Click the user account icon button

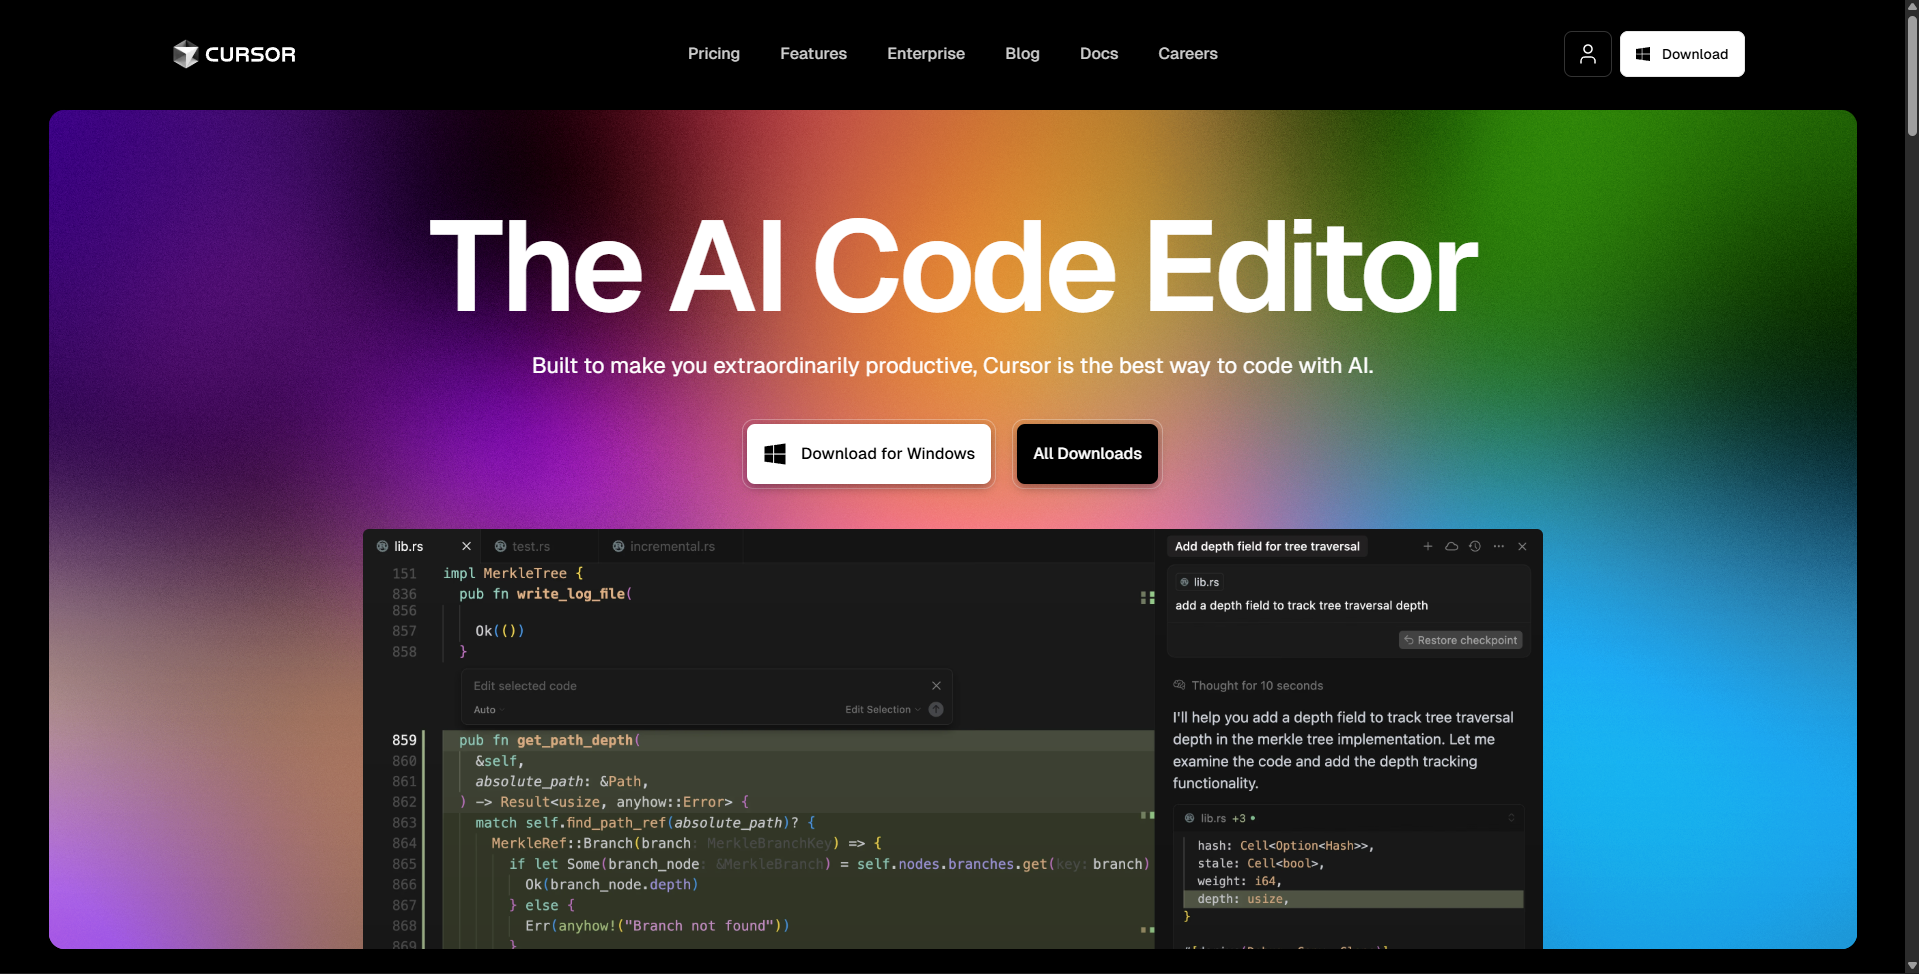click(1587, 54)
